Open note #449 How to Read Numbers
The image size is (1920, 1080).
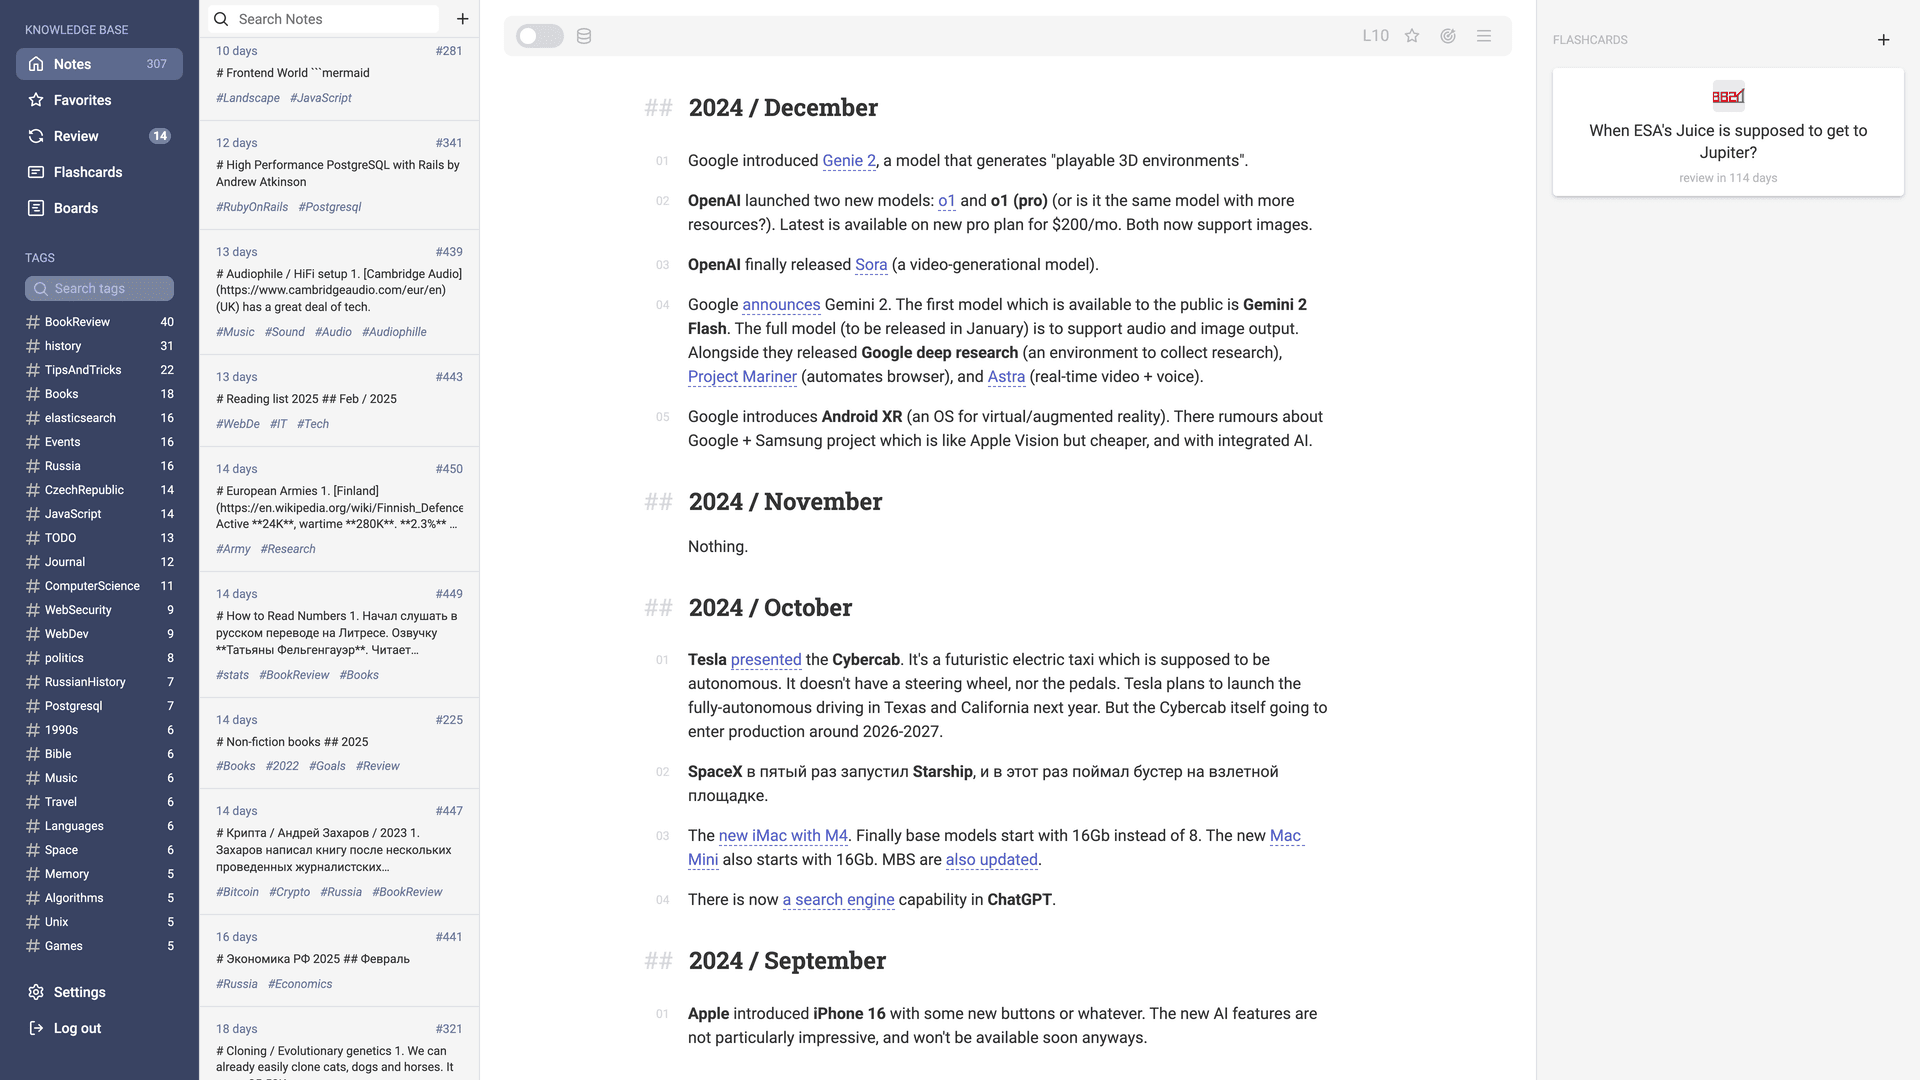point(339,635)
